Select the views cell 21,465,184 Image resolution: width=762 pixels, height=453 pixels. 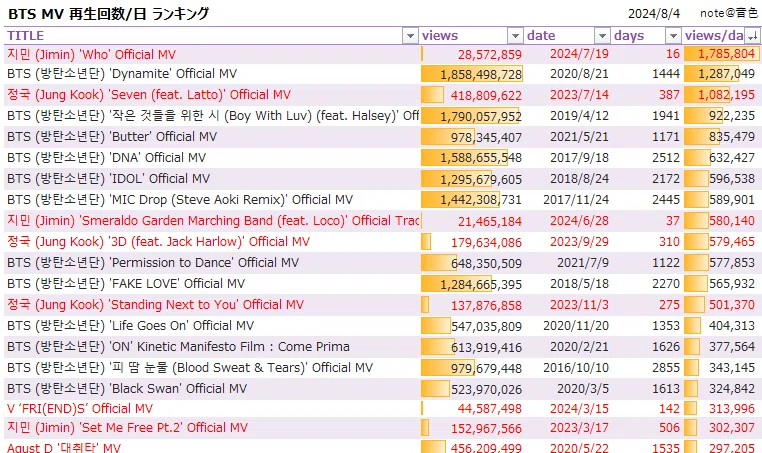(x=489, y=221)
